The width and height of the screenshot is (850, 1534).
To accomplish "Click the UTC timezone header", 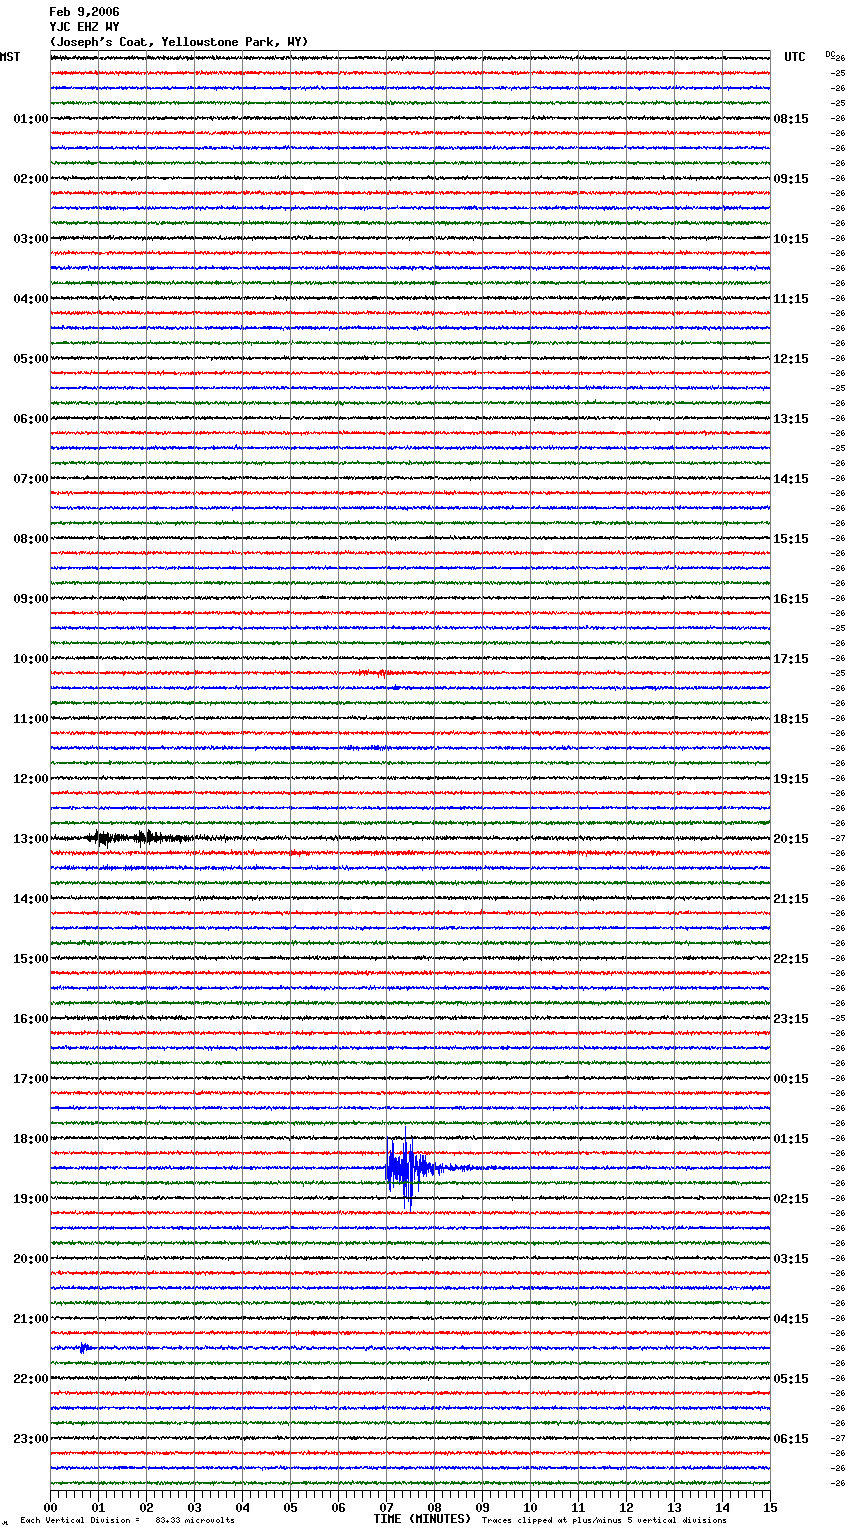I will tap(795, 57).
